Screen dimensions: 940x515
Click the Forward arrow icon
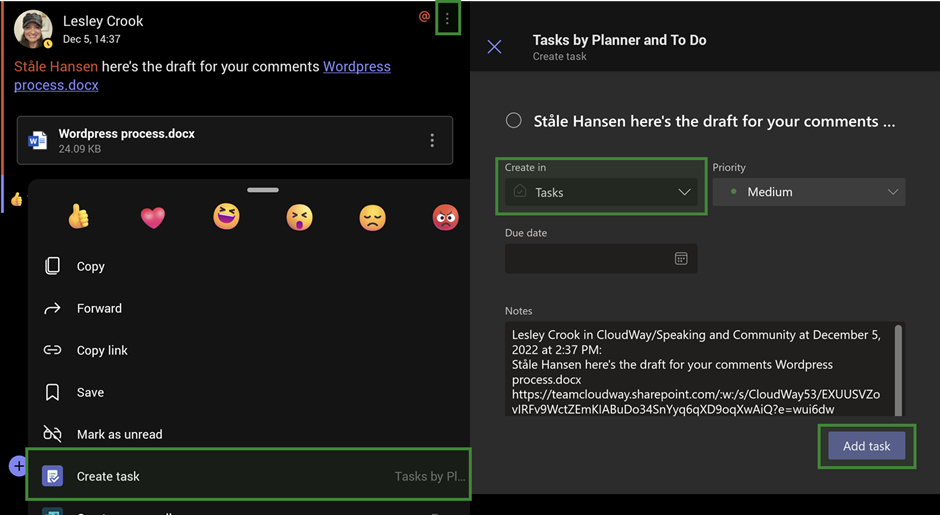click(x=52, y=308)
